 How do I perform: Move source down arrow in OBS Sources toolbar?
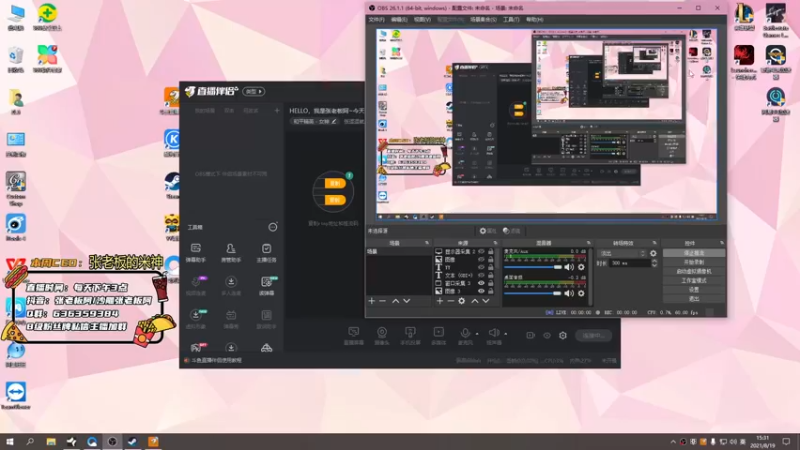pyautogui.click(x=486, y=301)
